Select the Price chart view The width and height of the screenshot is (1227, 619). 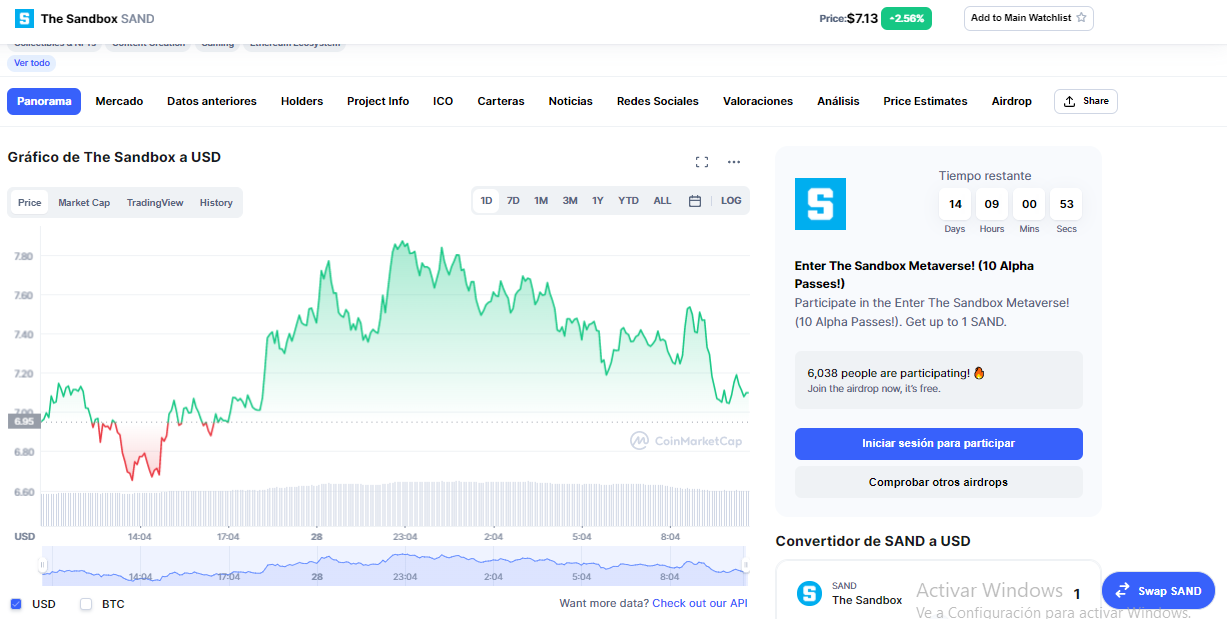coord(30,202)
